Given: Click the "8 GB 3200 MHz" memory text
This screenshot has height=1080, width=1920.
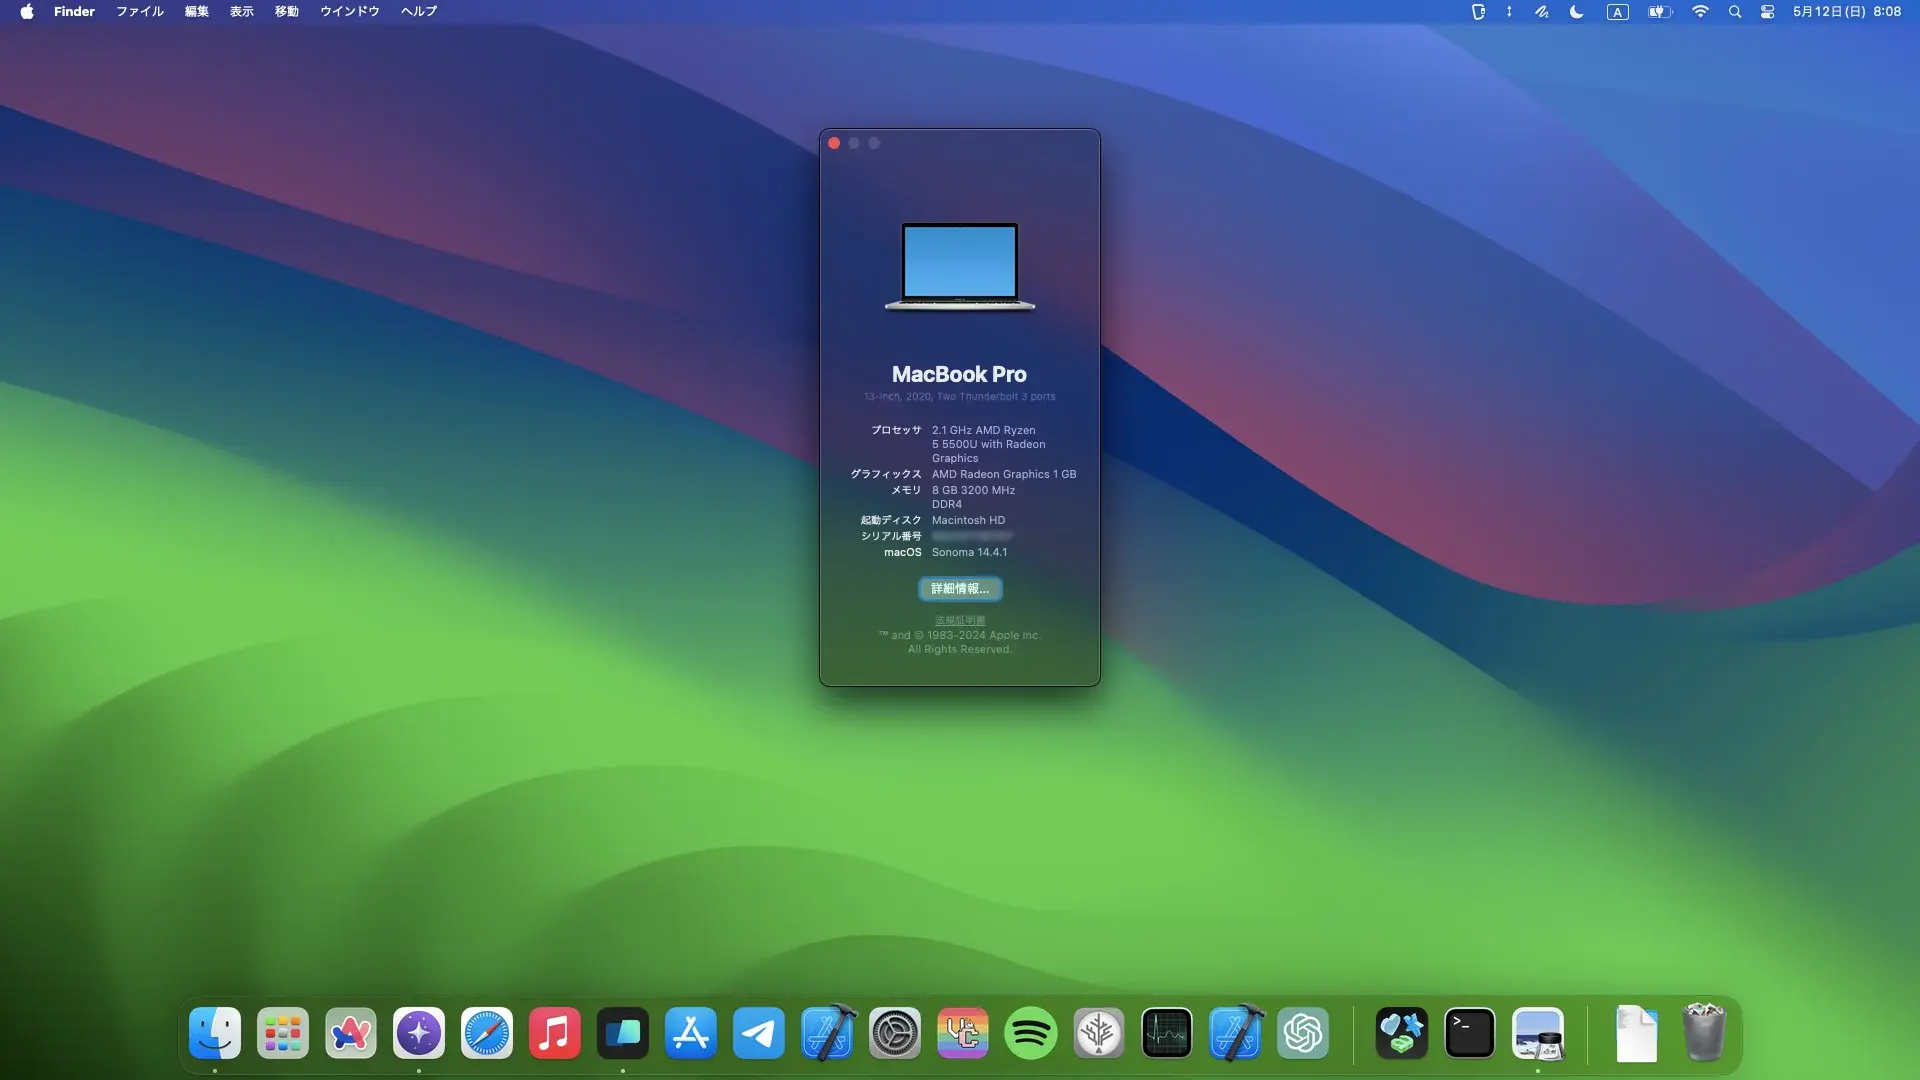Looking at the screenshot, I should [x=974, y=490].
